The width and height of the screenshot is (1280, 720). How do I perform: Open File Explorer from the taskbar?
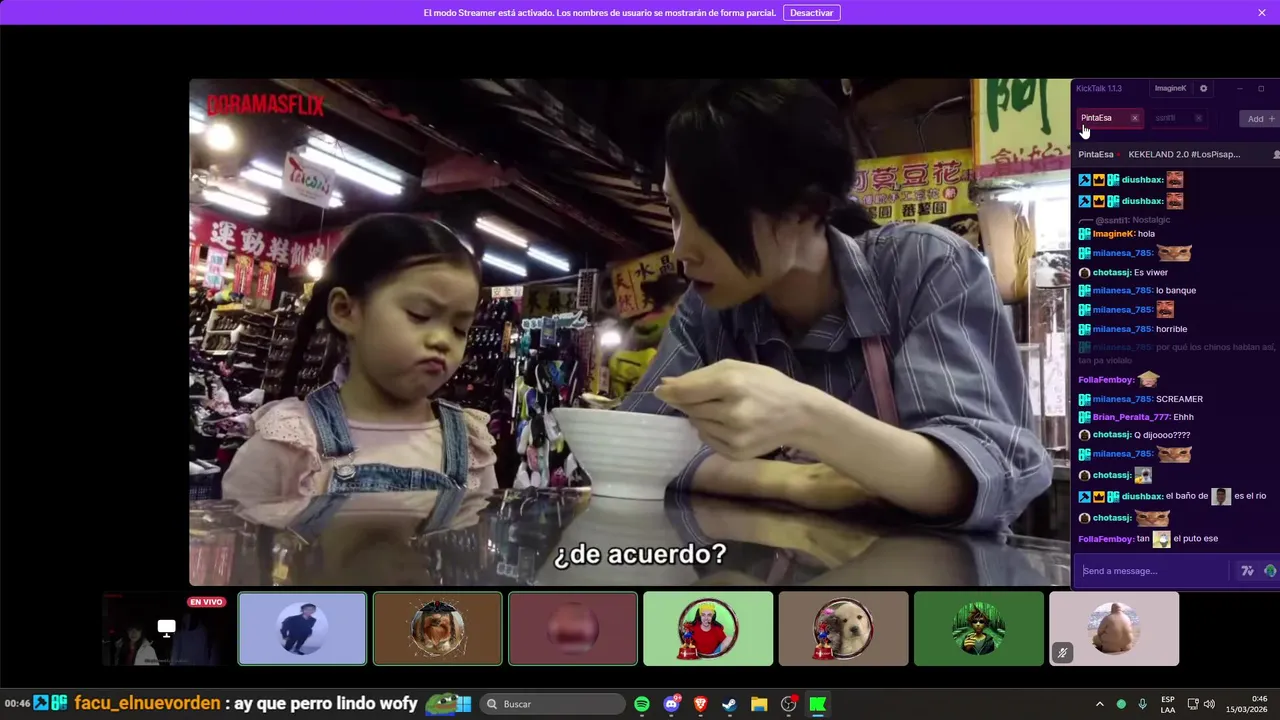(x=759, y=704)
